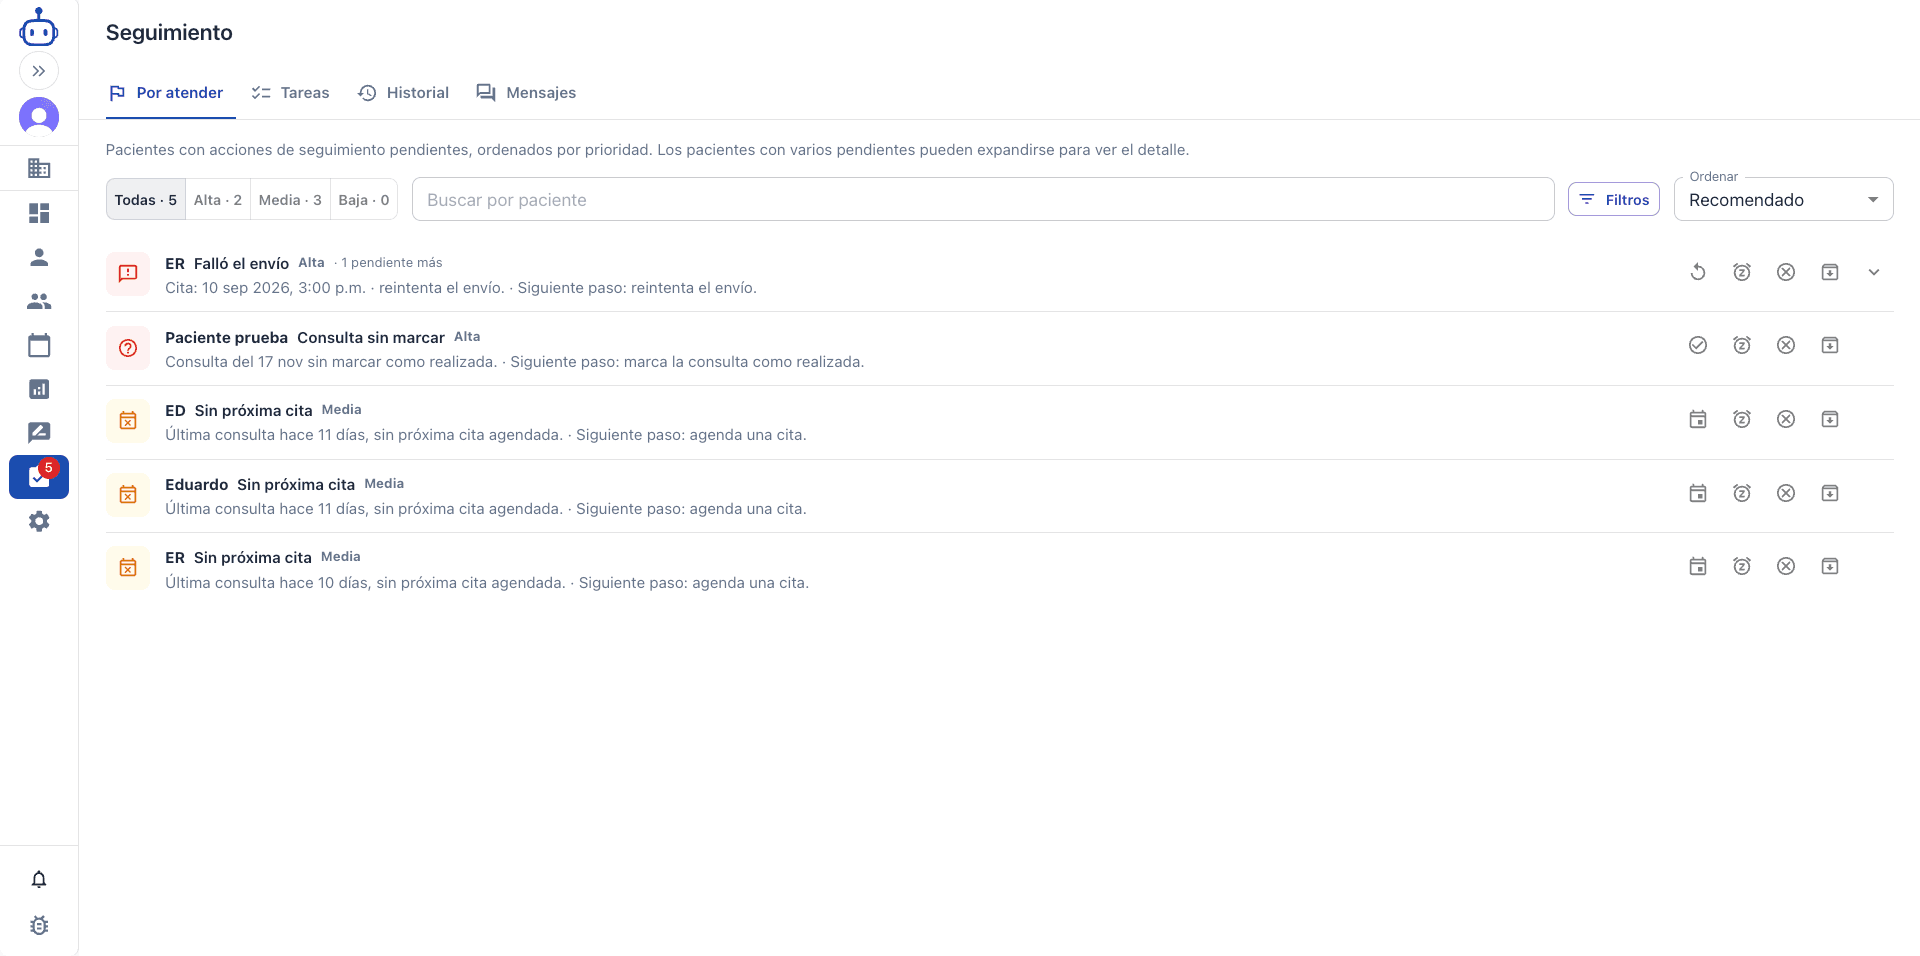The width and height of the screenshot is (1920, 956).
Task: Open the calendar sidebar icon
Action: [x=39, y=345]
